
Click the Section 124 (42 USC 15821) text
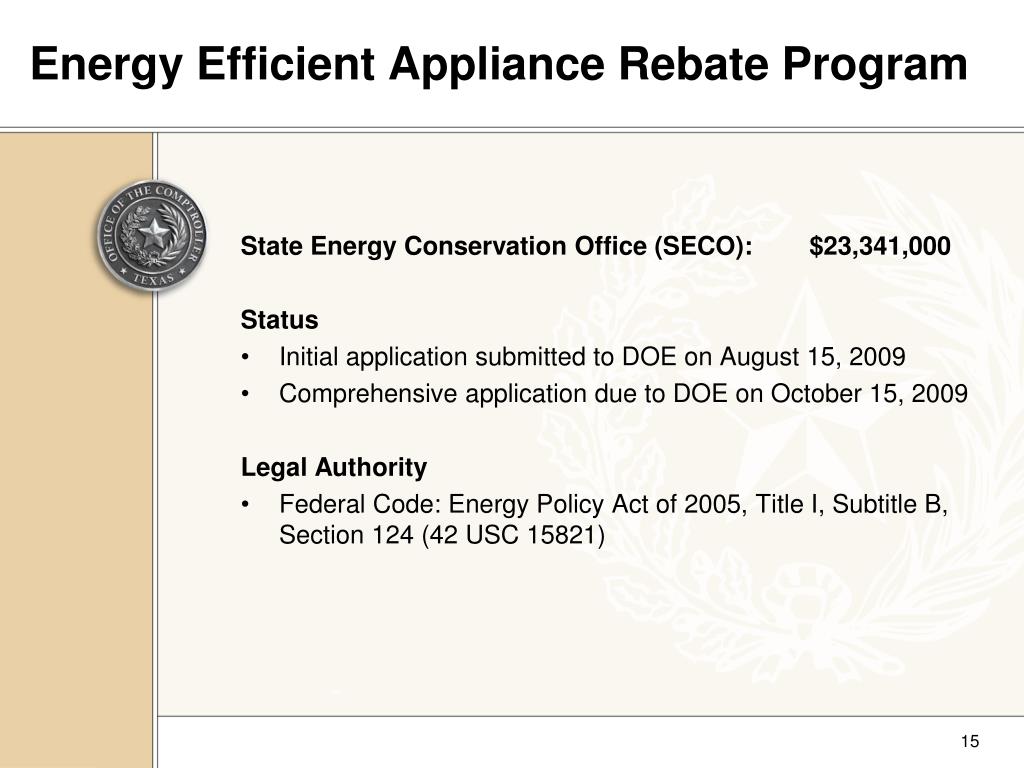click(442, 536)
